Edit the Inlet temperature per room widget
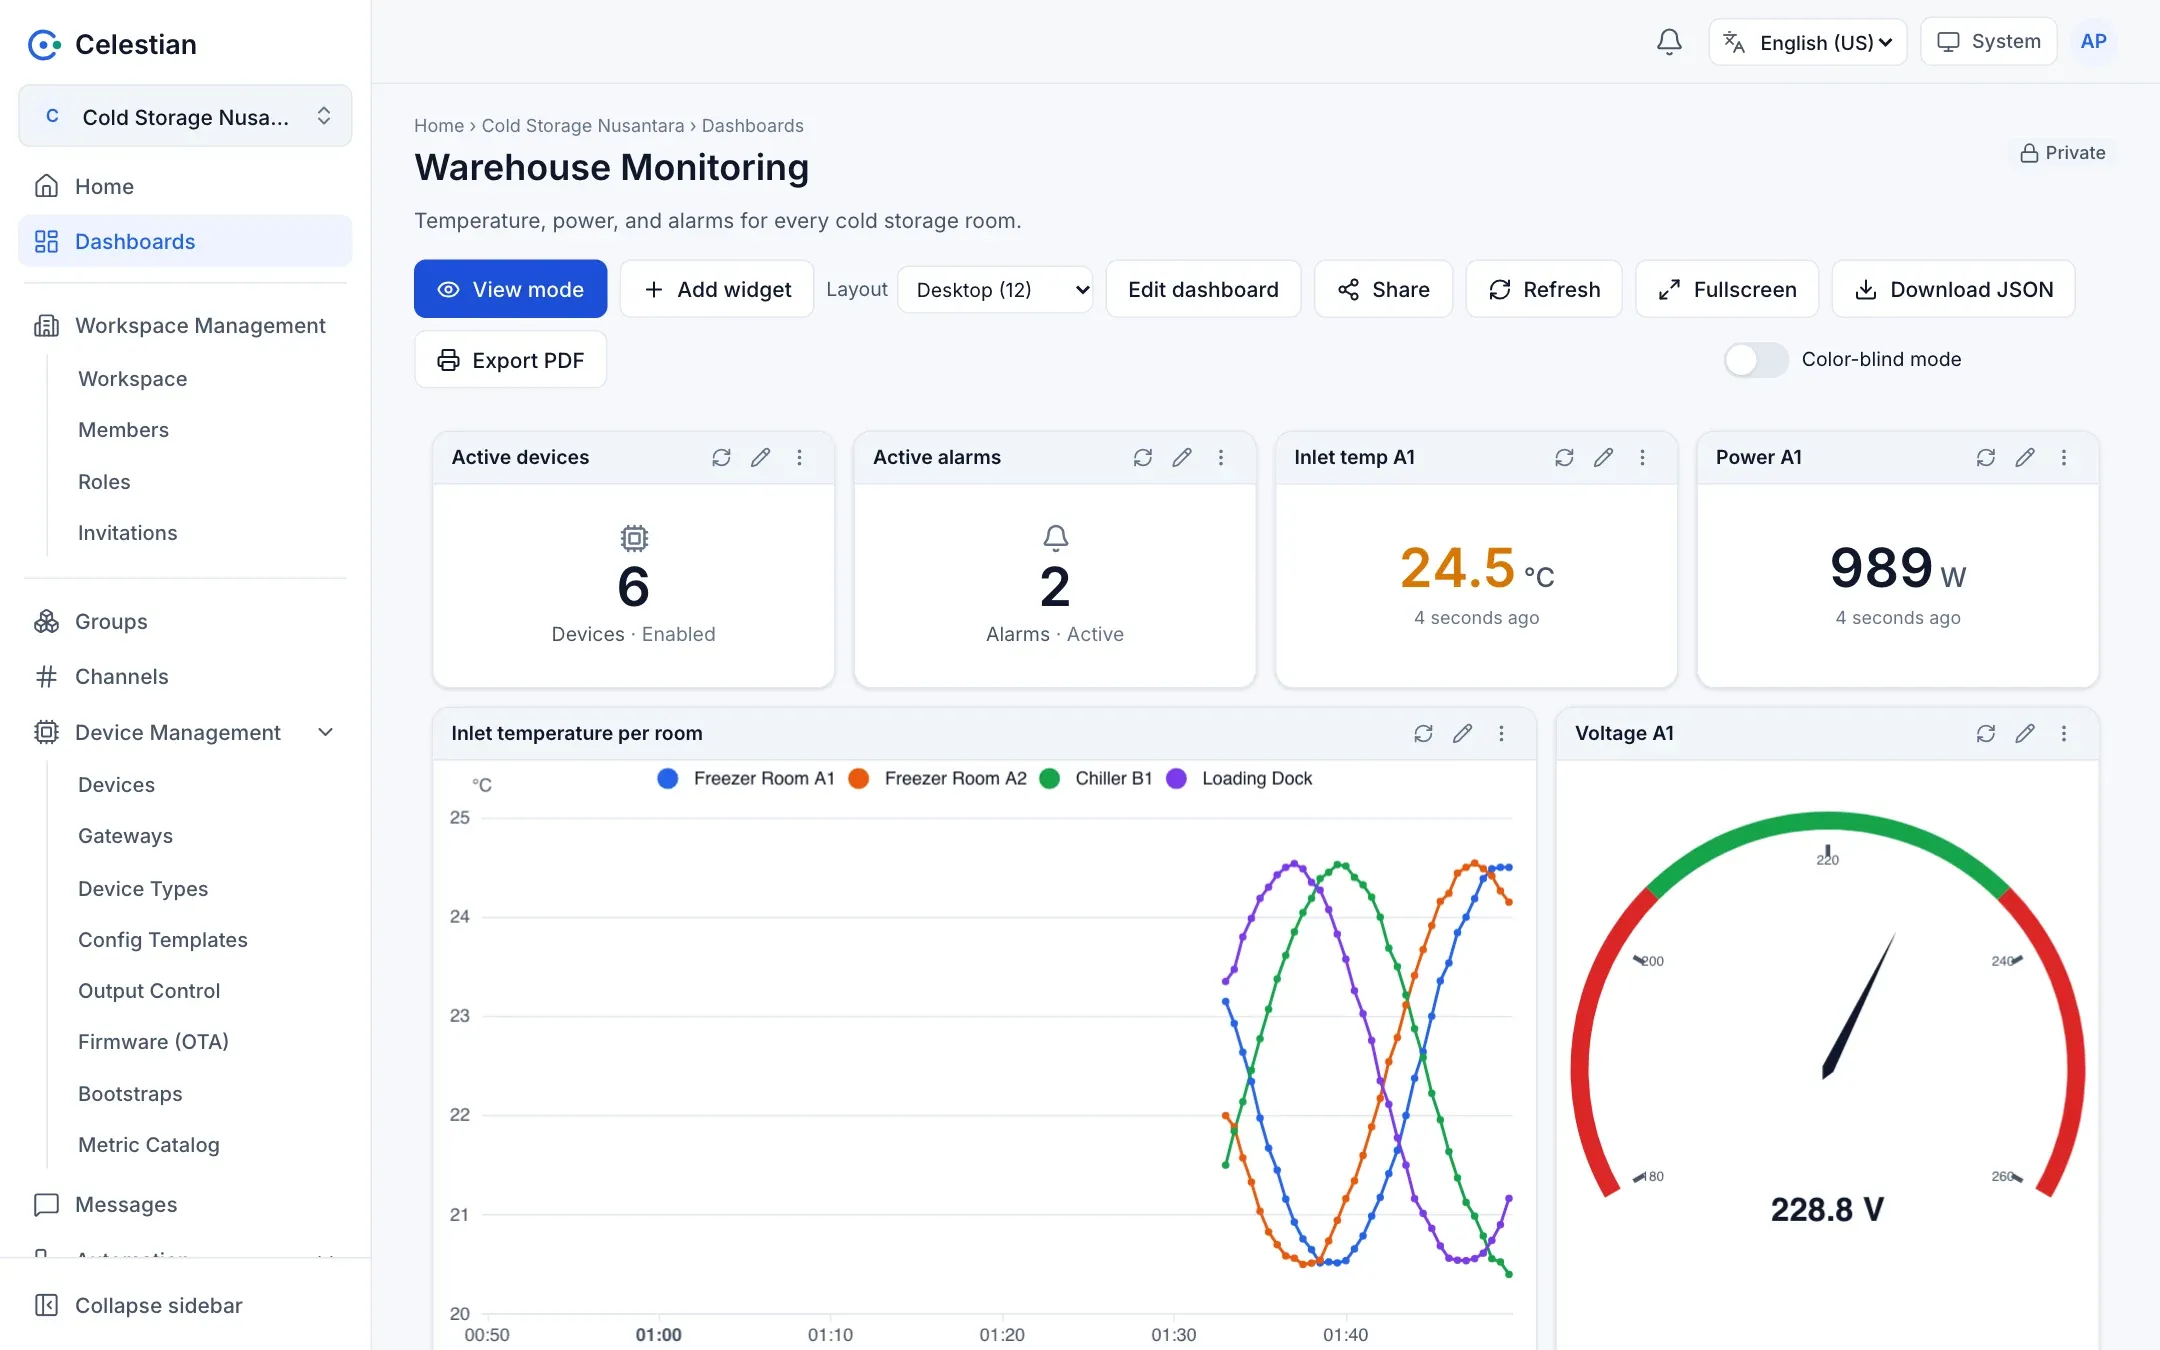2160x1350 pixels. click(1462, 733)
